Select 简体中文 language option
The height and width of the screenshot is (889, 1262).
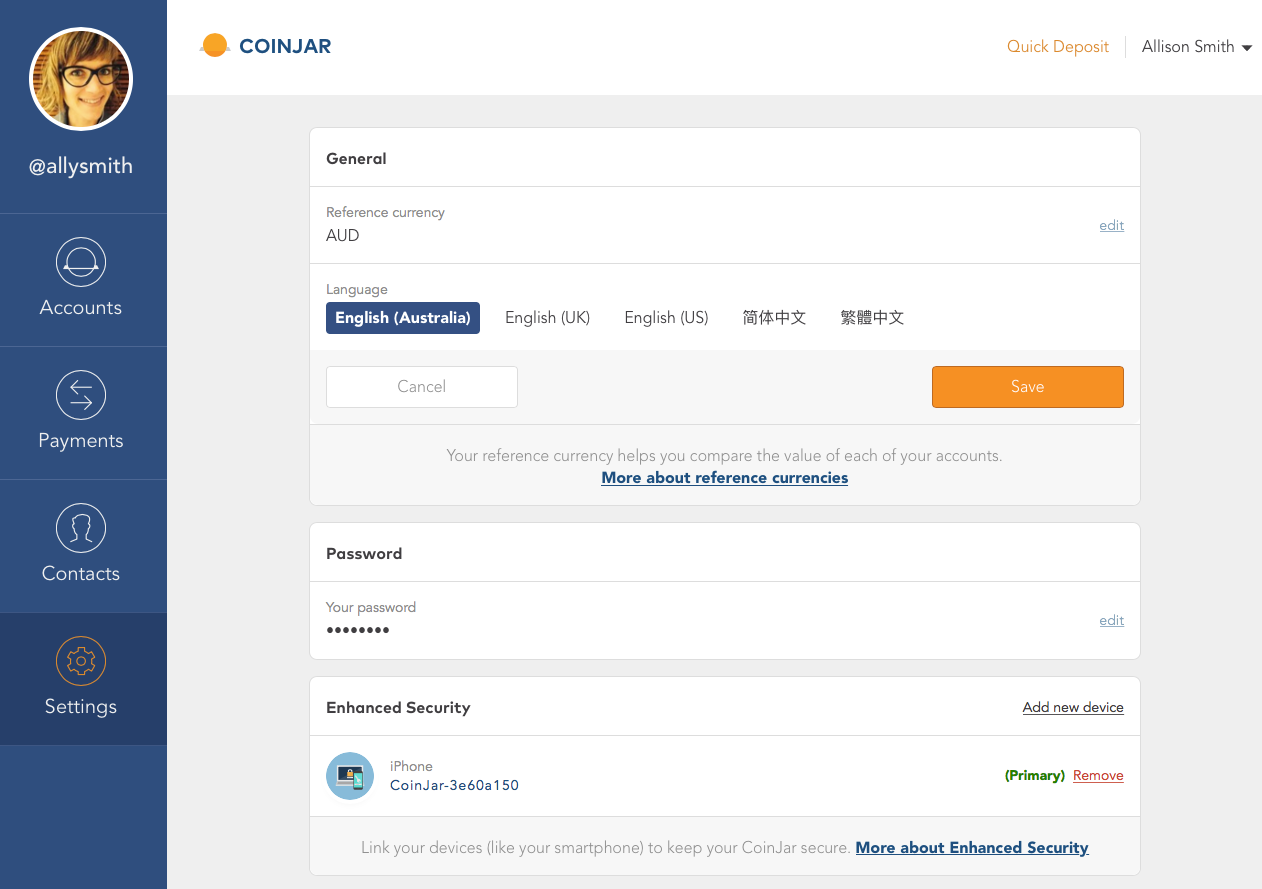pos(774,318)
